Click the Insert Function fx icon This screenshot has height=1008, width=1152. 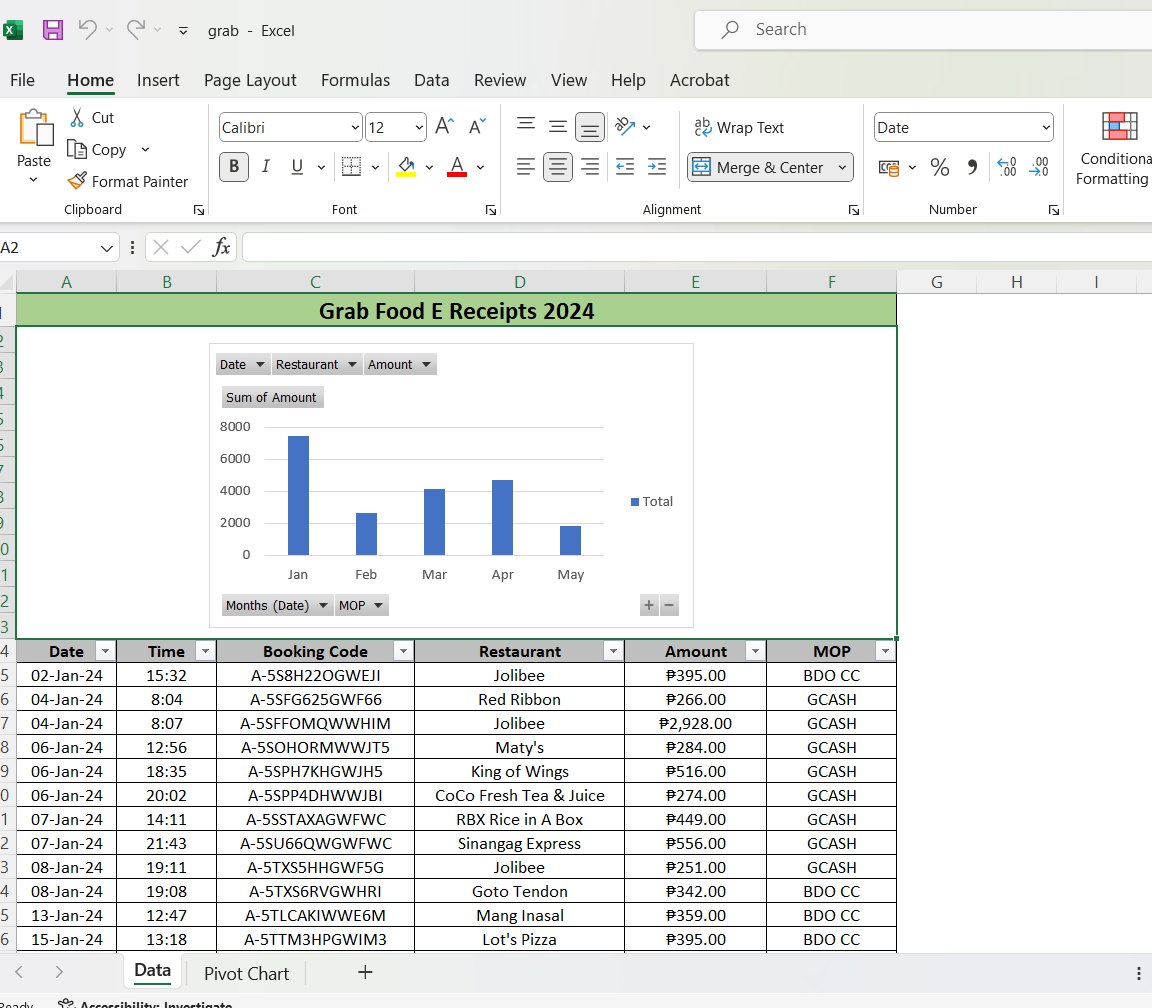click(221, 247)
